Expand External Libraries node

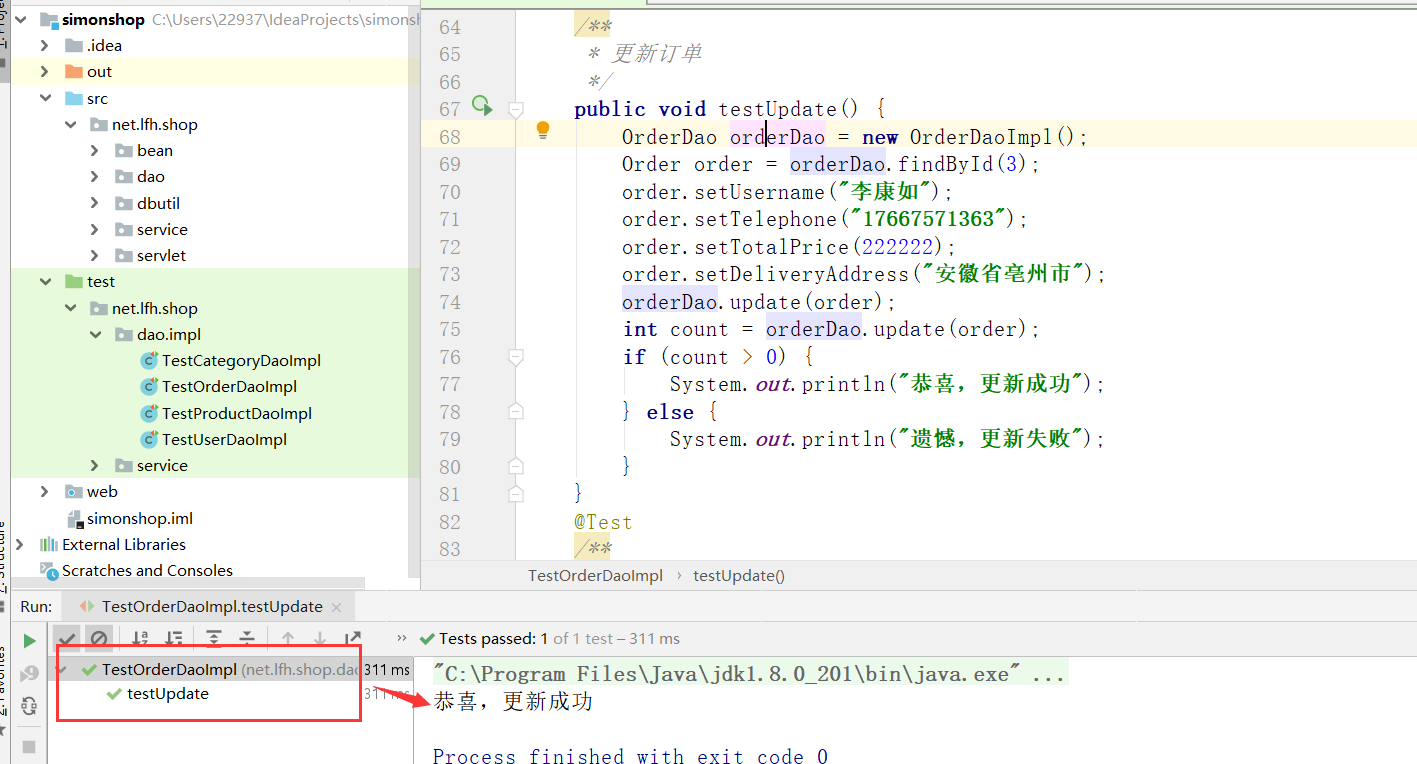pyautogui.click(x=20, y=544)
